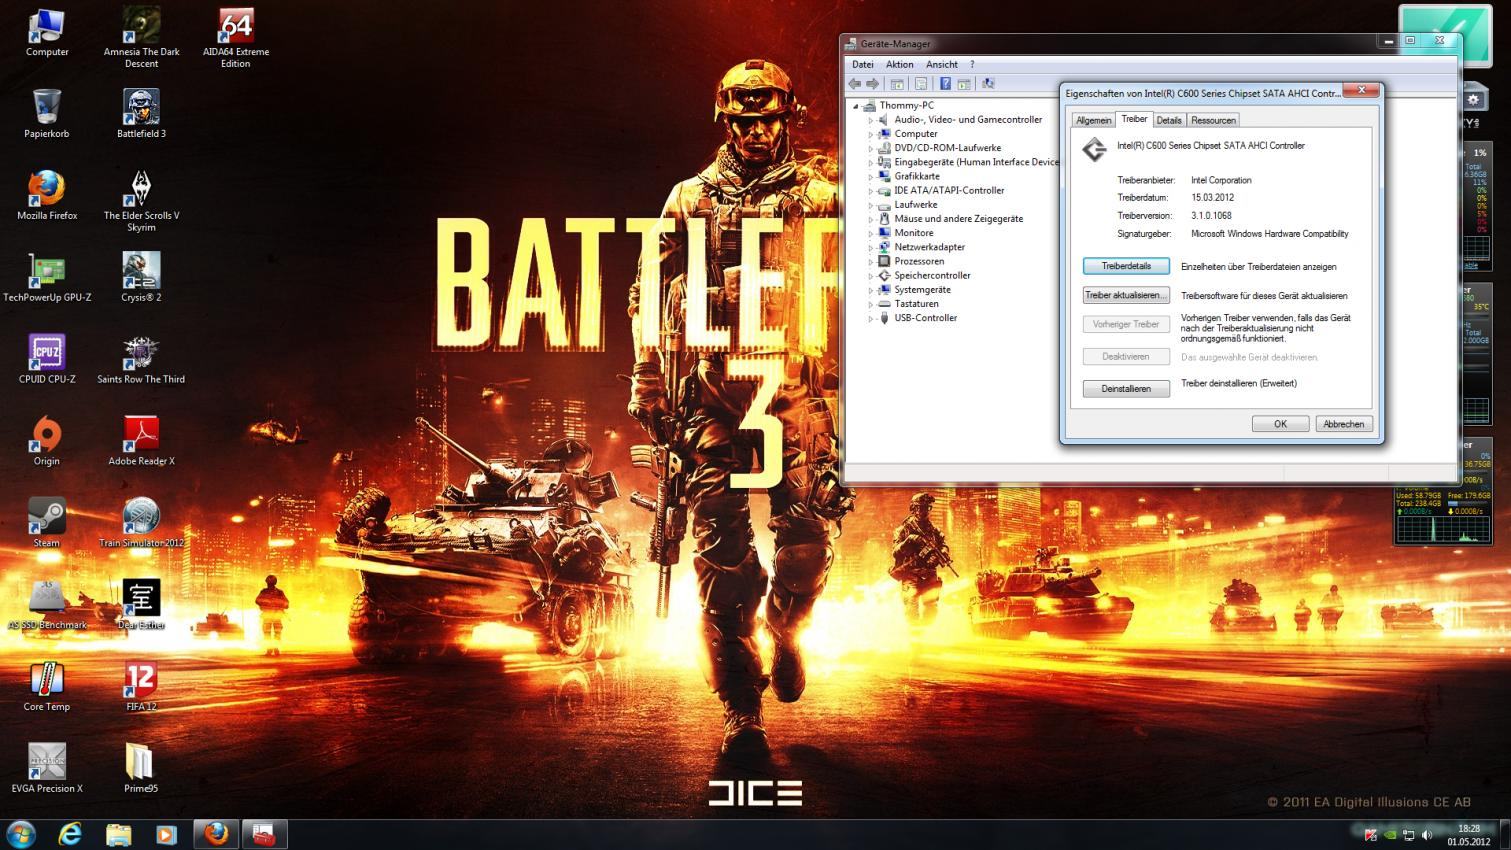The width and height of the screenshot is (1511, 850).
Task: Select the Train Simulator 2012 icon
Action: (x=141, y=523)
